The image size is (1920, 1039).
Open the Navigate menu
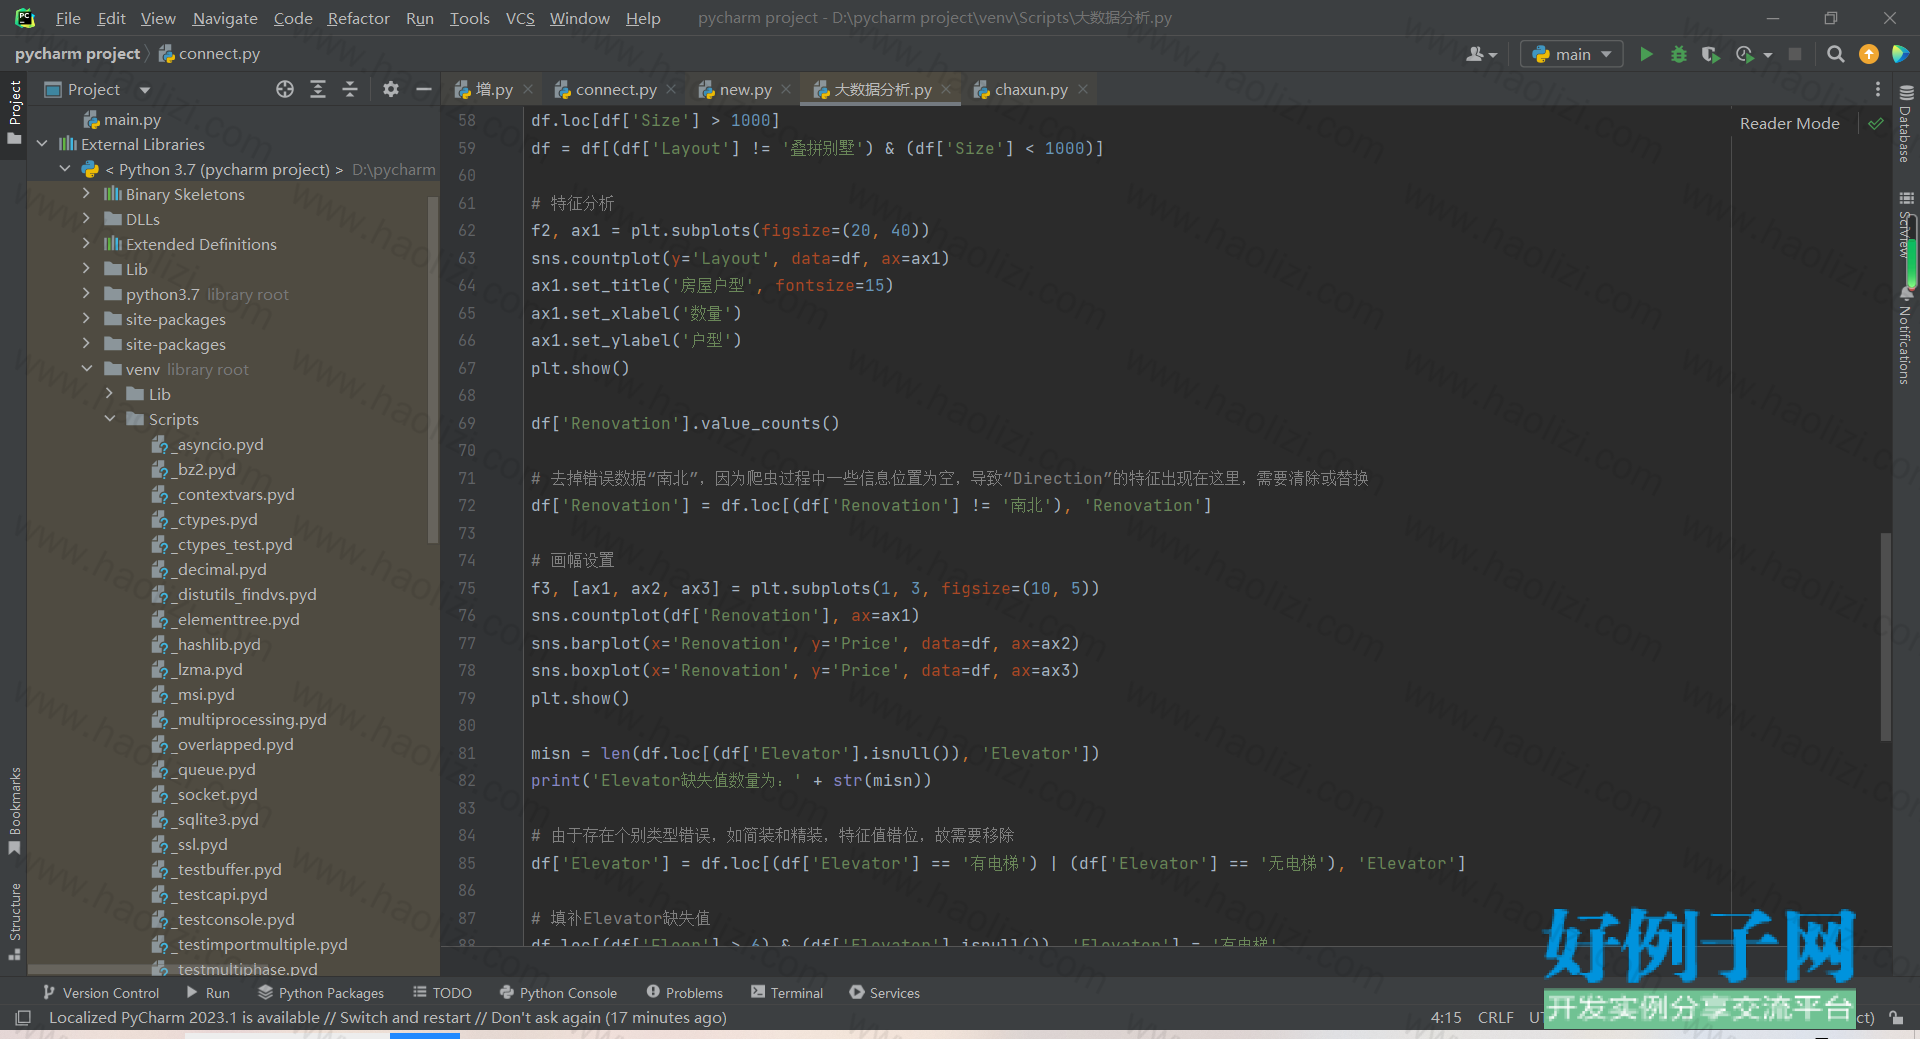coord(225,18)
